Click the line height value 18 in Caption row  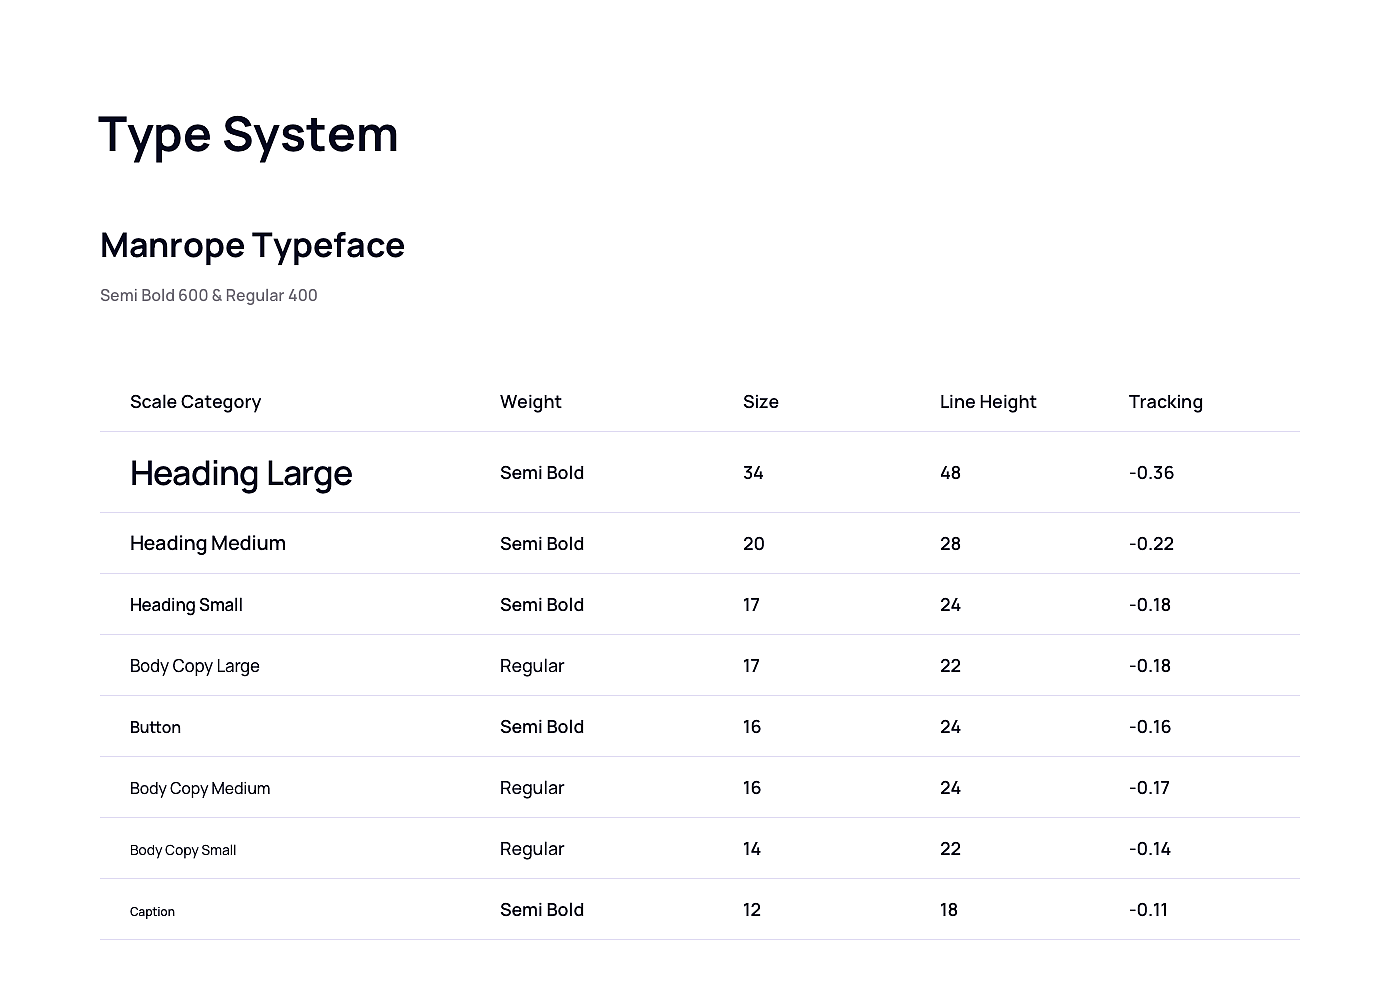(948, 910)
